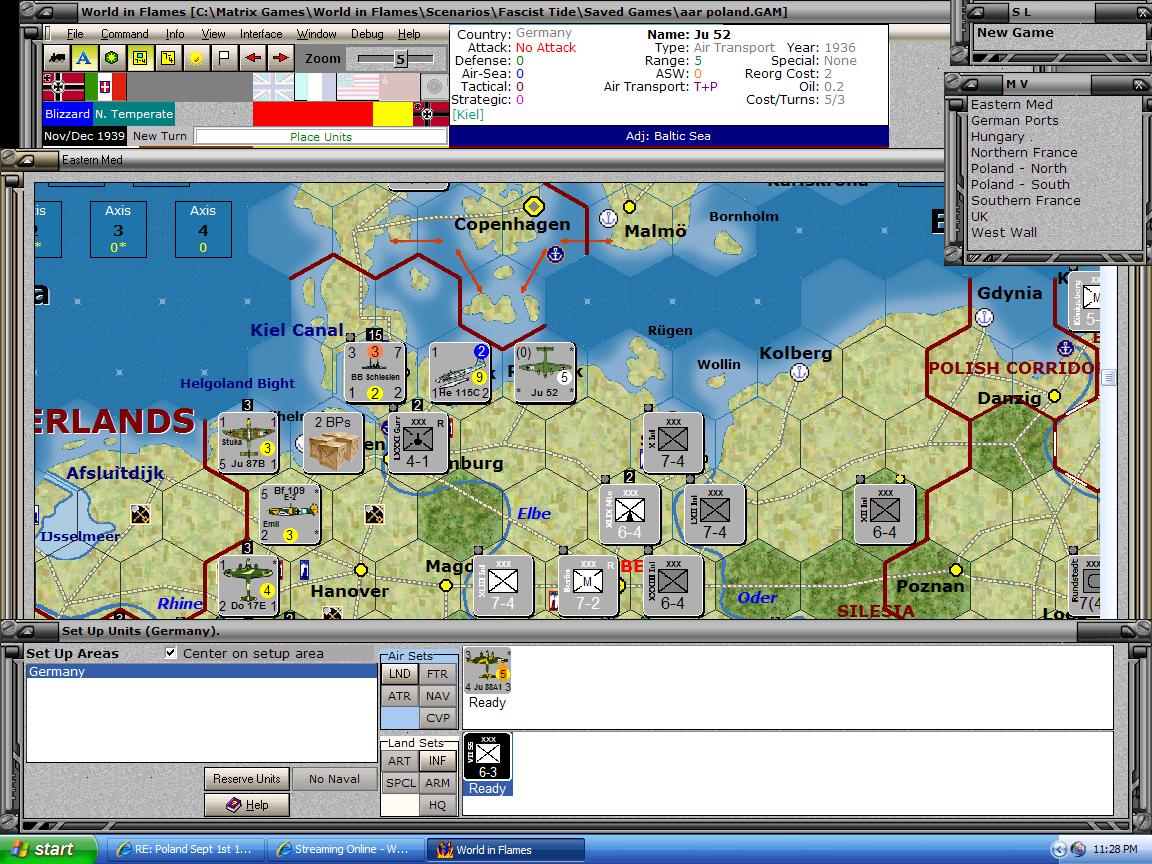
Task: Toggle the ARM land set filter
Action: coord(438,783)
